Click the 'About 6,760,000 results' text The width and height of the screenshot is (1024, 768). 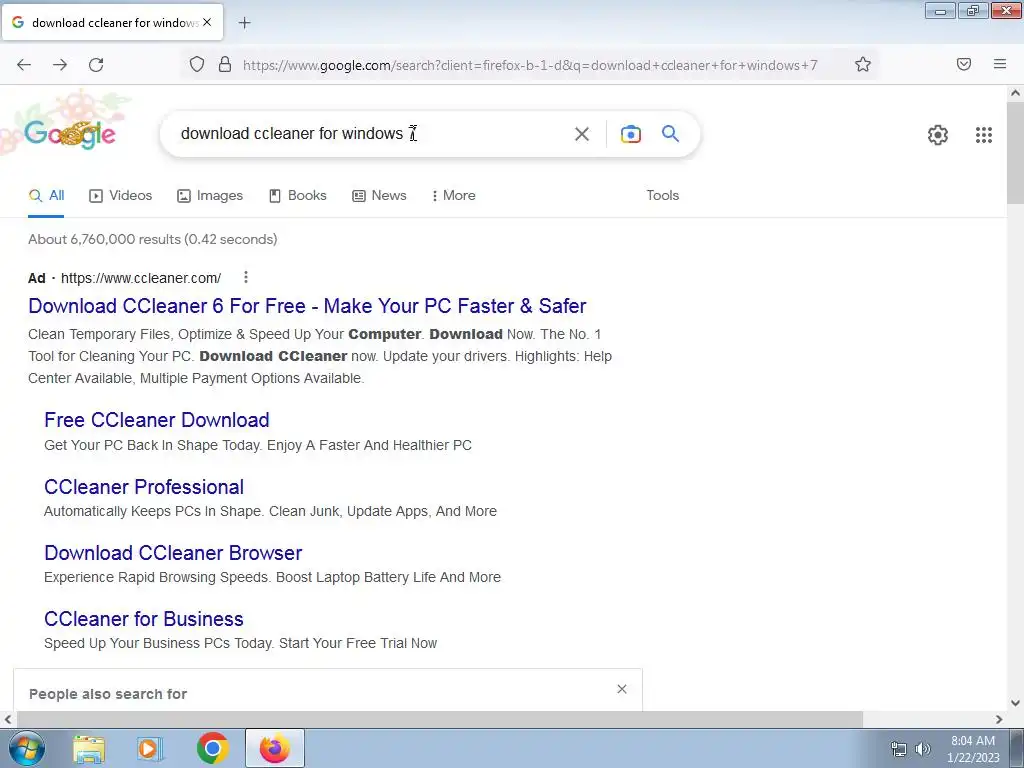[x=153, y=239]
